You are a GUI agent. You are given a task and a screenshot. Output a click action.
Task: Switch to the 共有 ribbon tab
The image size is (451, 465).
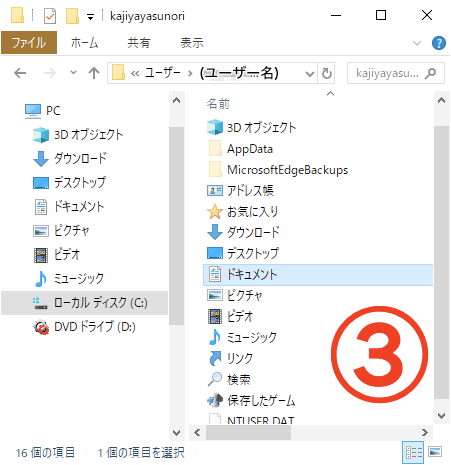139,43
